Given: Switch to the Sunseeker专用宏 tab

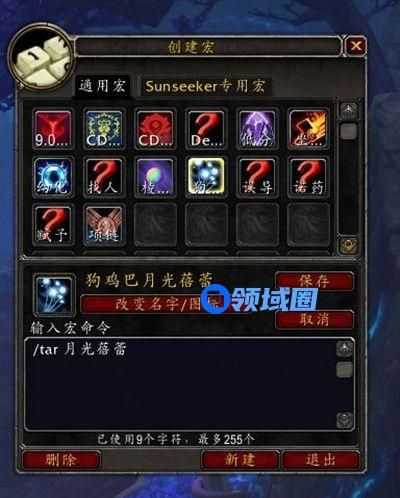Looking at the screenshot, I should [x=205, y=87].
